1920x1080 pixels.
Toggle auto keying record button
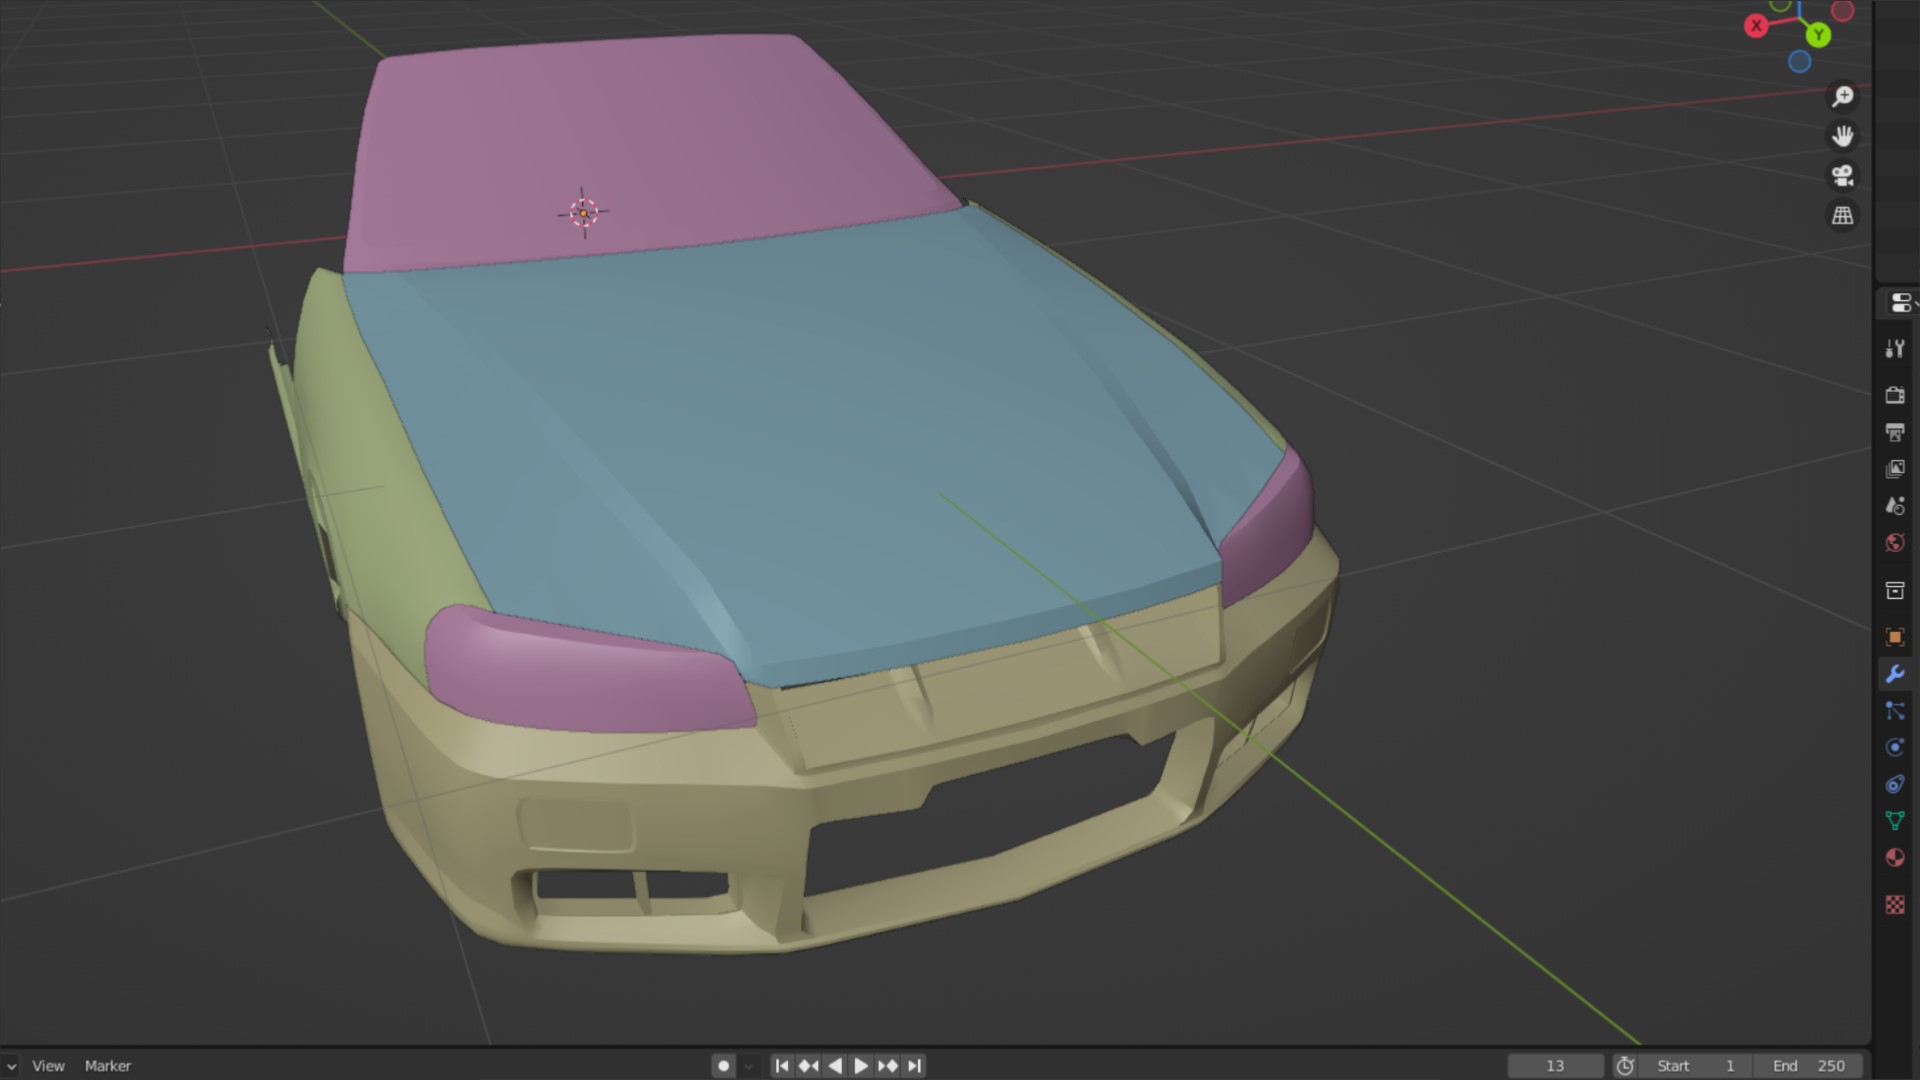pyautogui.click(x=724, y=1066)
